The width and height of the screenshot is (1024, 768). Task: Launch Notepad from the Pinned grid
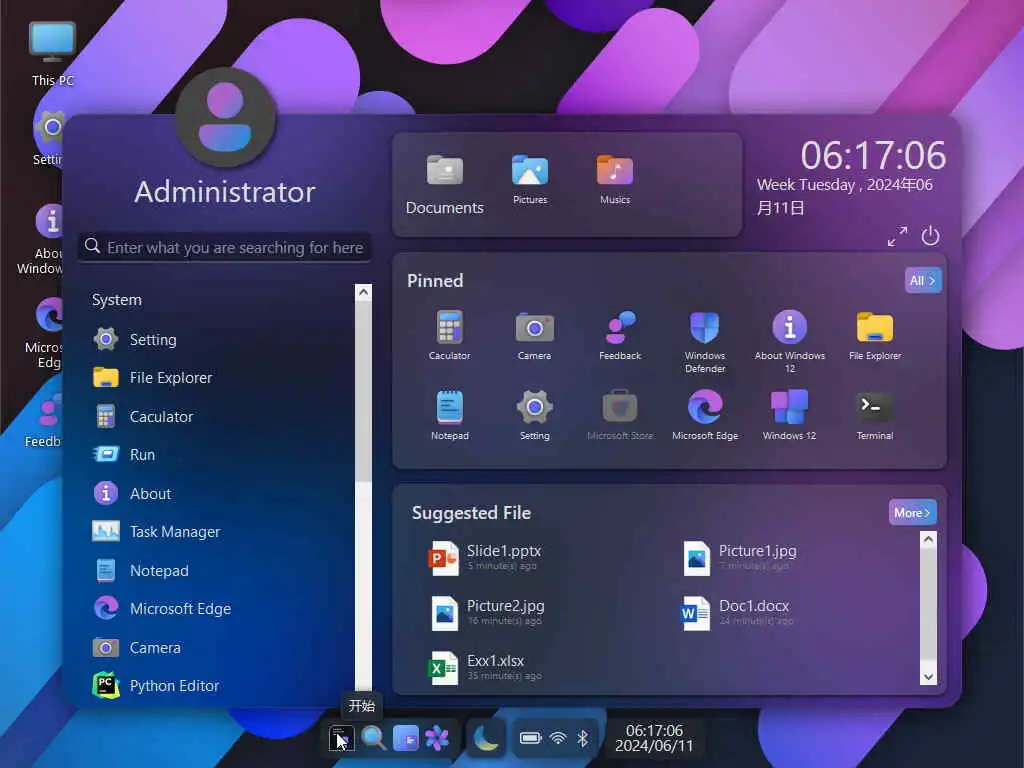449,415
